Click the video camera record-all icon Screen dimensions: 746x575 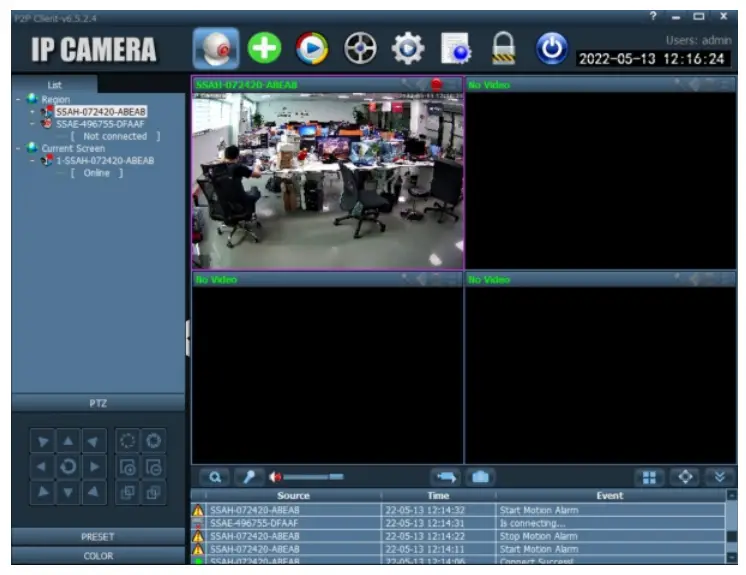446,477
